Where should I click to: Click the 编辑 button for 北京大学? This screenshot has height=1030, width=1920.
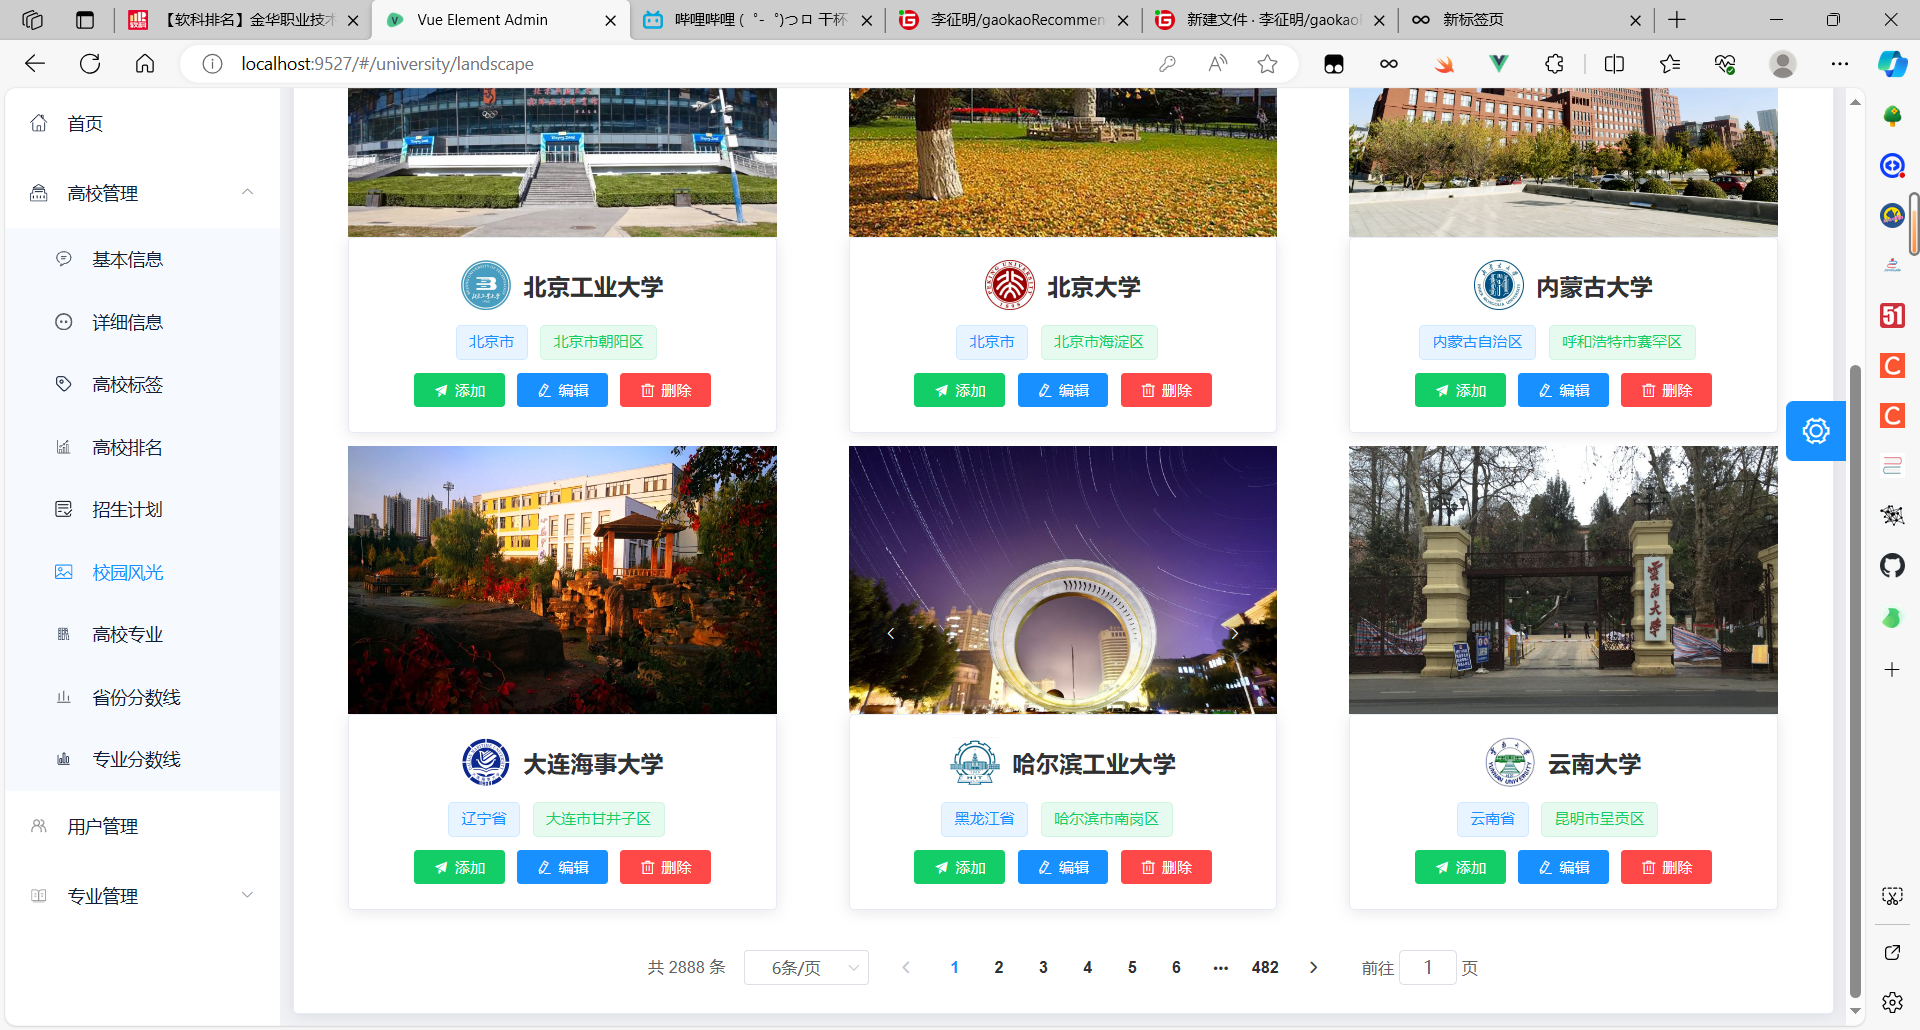pos(1063,390)
